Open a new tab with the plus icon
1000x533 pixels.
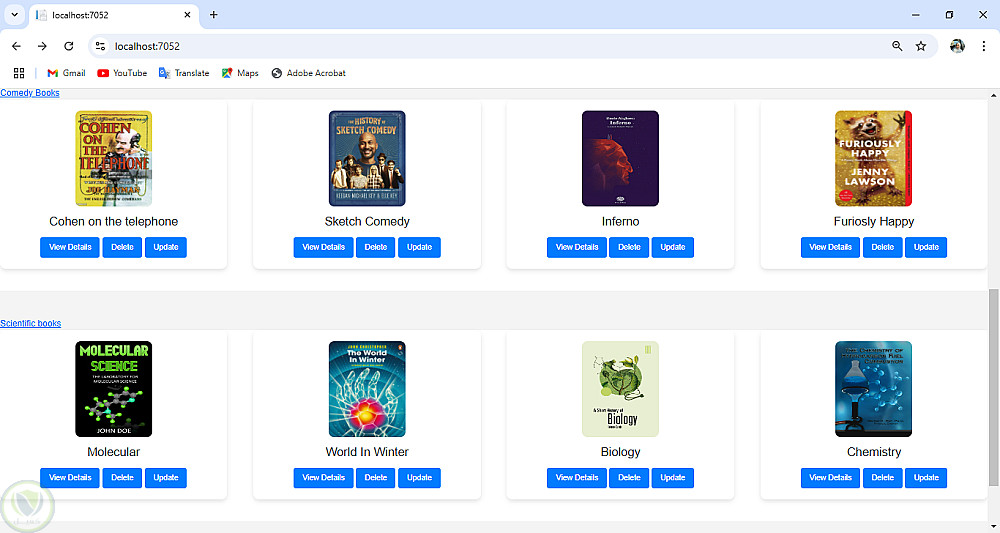tap(214, 15)
